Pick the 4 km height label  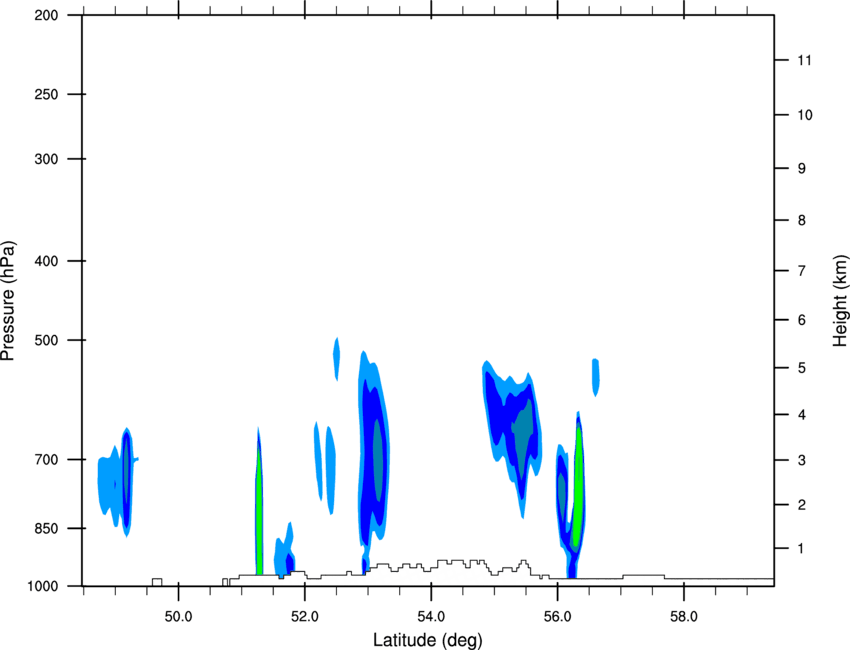pos(802,415)
